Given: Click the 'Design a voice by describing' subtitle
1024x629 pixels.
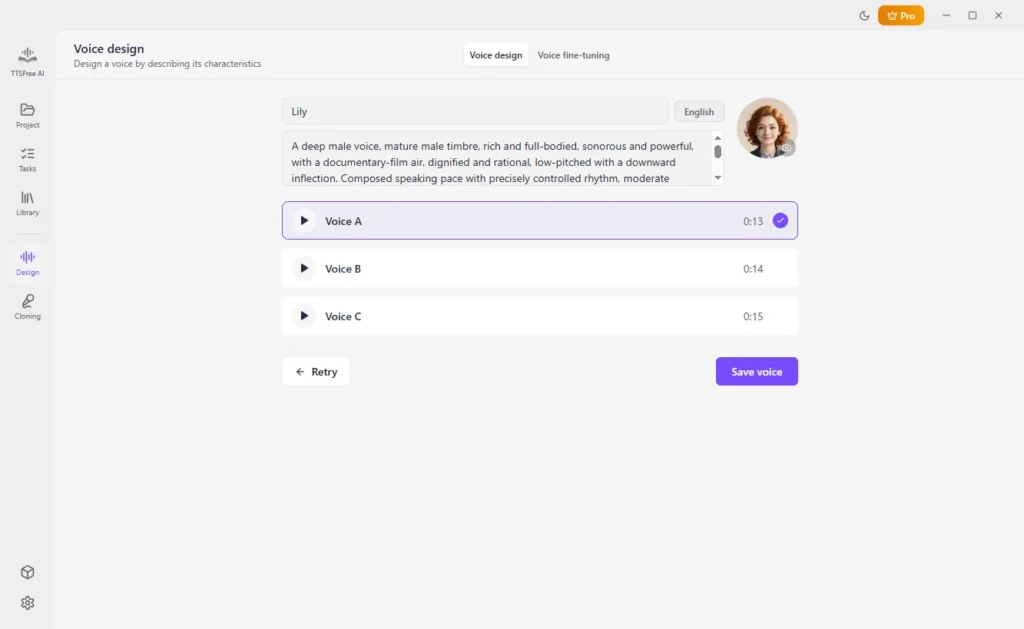Looking at the screenshot, I should click(167, 64).
